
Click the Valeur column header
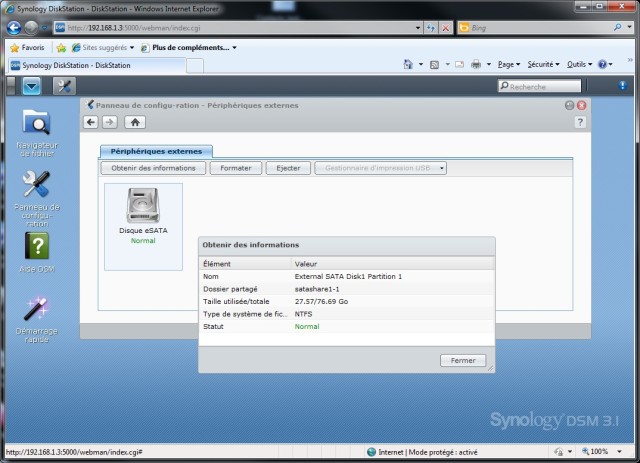tap(393, 264)
